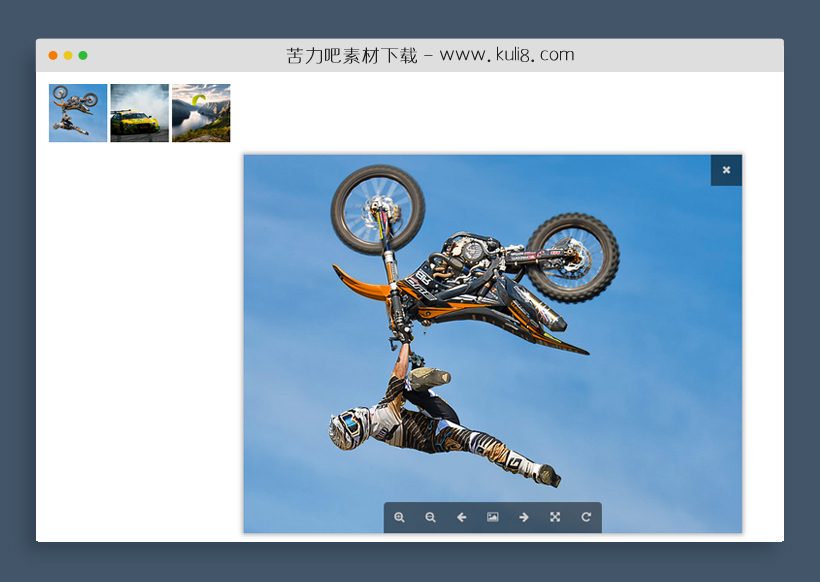Viewport: 820px width, 582px height.
Task: Advance to next image with right arrow
Action: click(523, 517)
